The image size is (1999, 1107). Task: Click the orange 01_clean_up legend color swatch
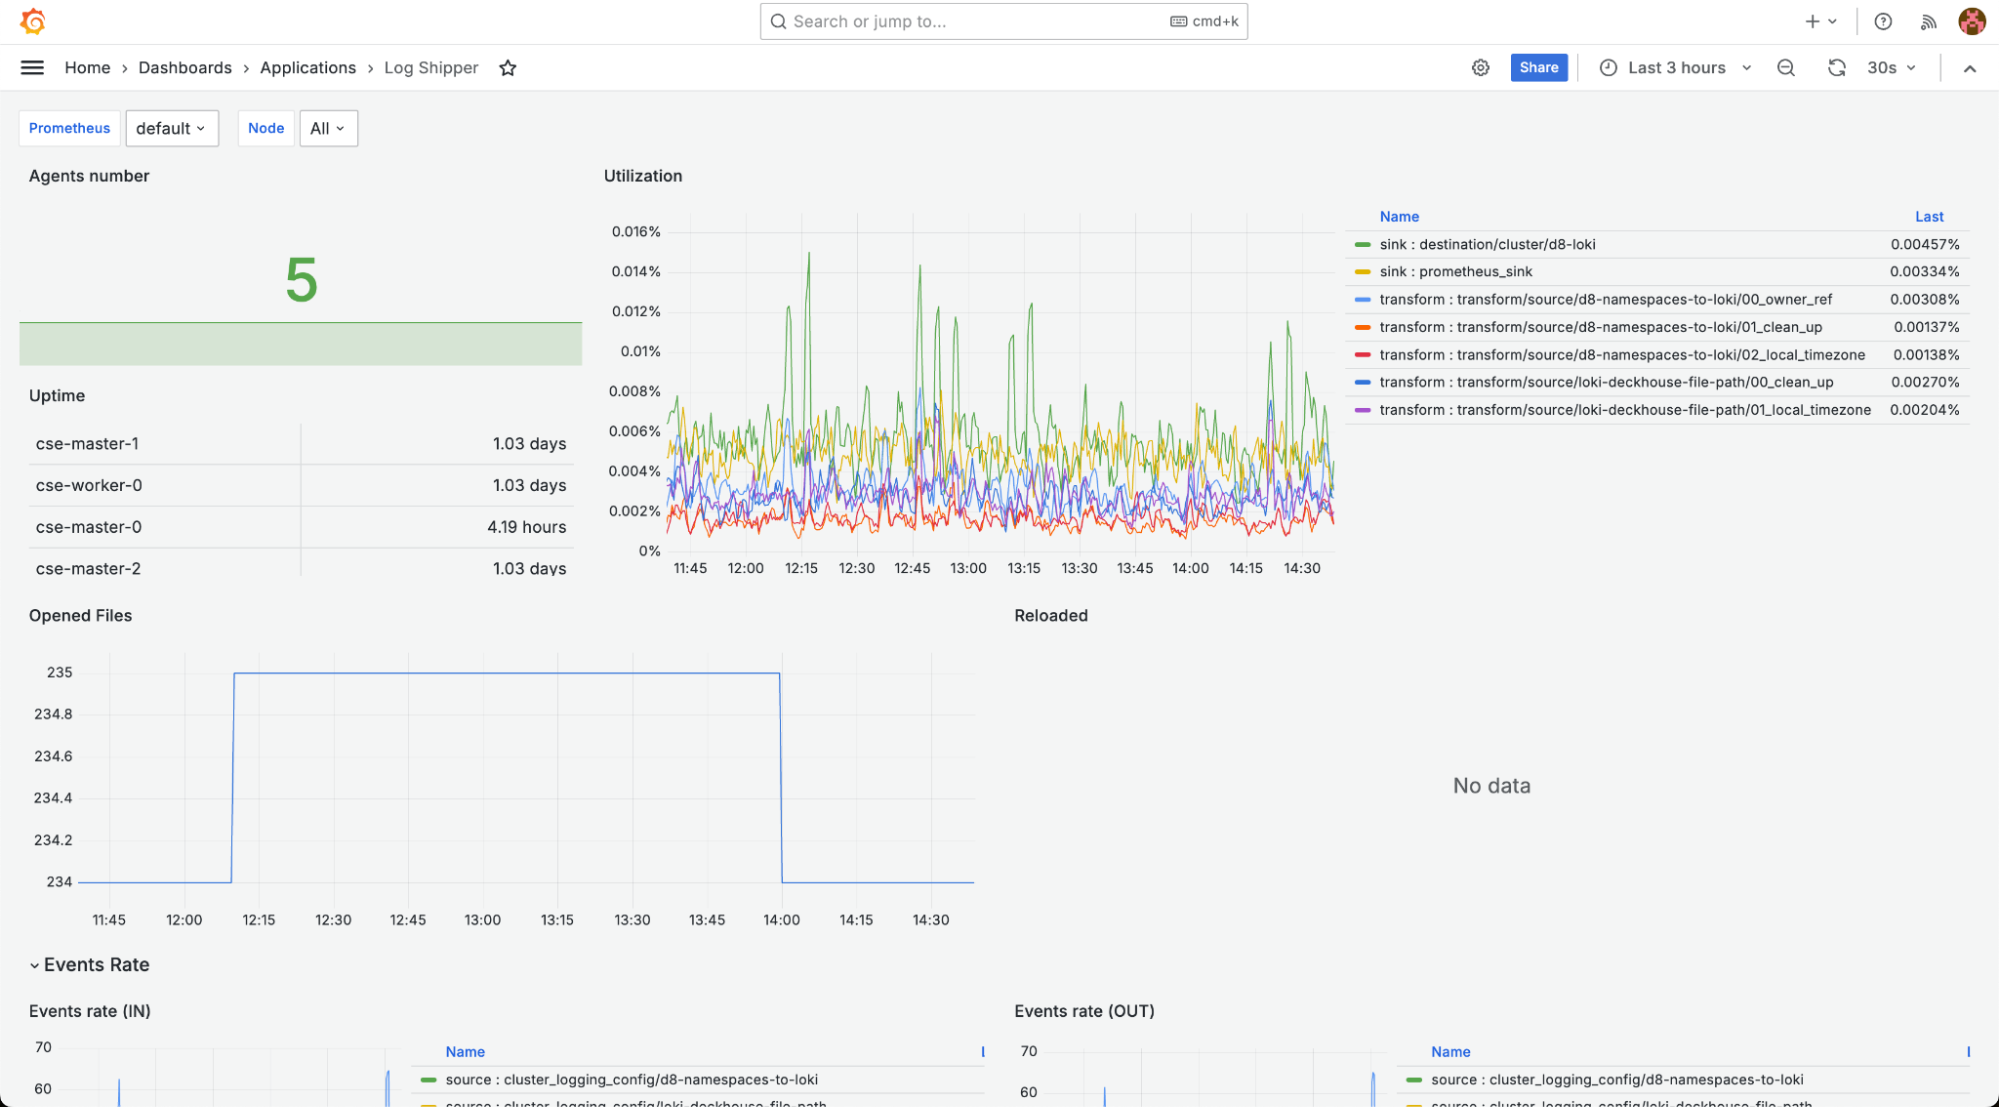coord(1362,327)
